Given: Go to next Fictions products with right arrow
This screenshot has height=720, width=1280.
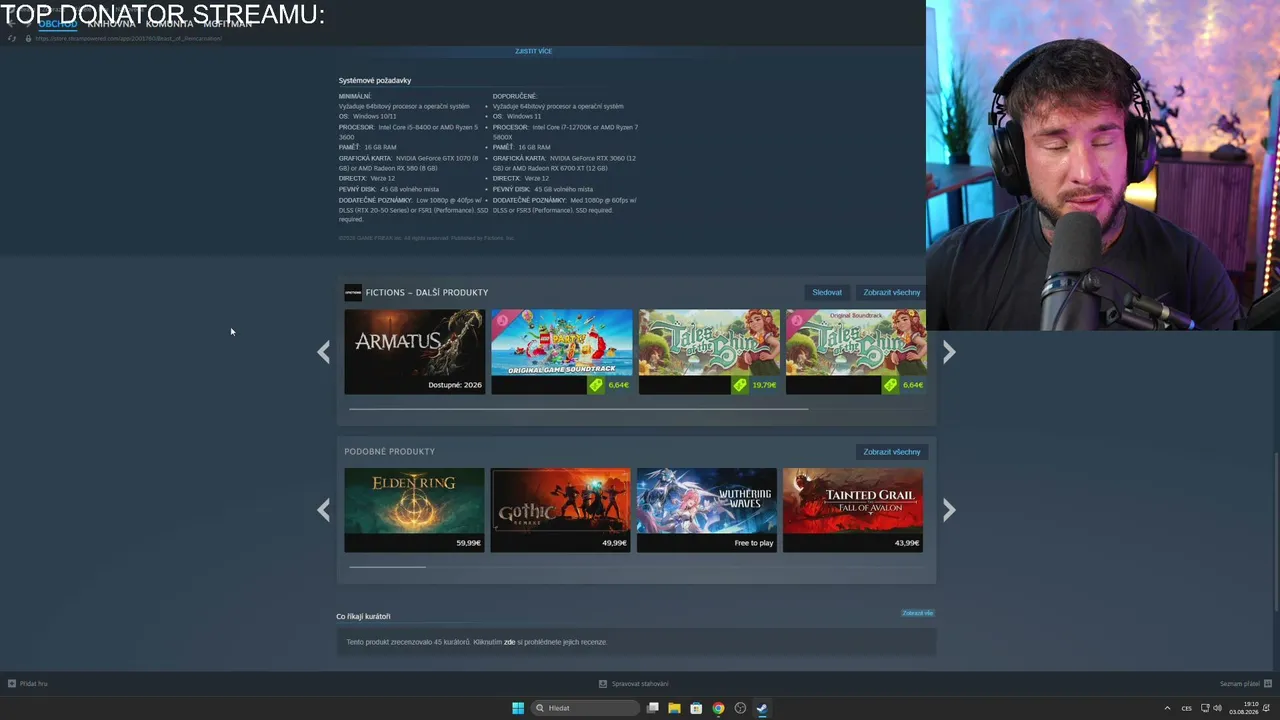Looking at the screenshot, I should point(949,352).
